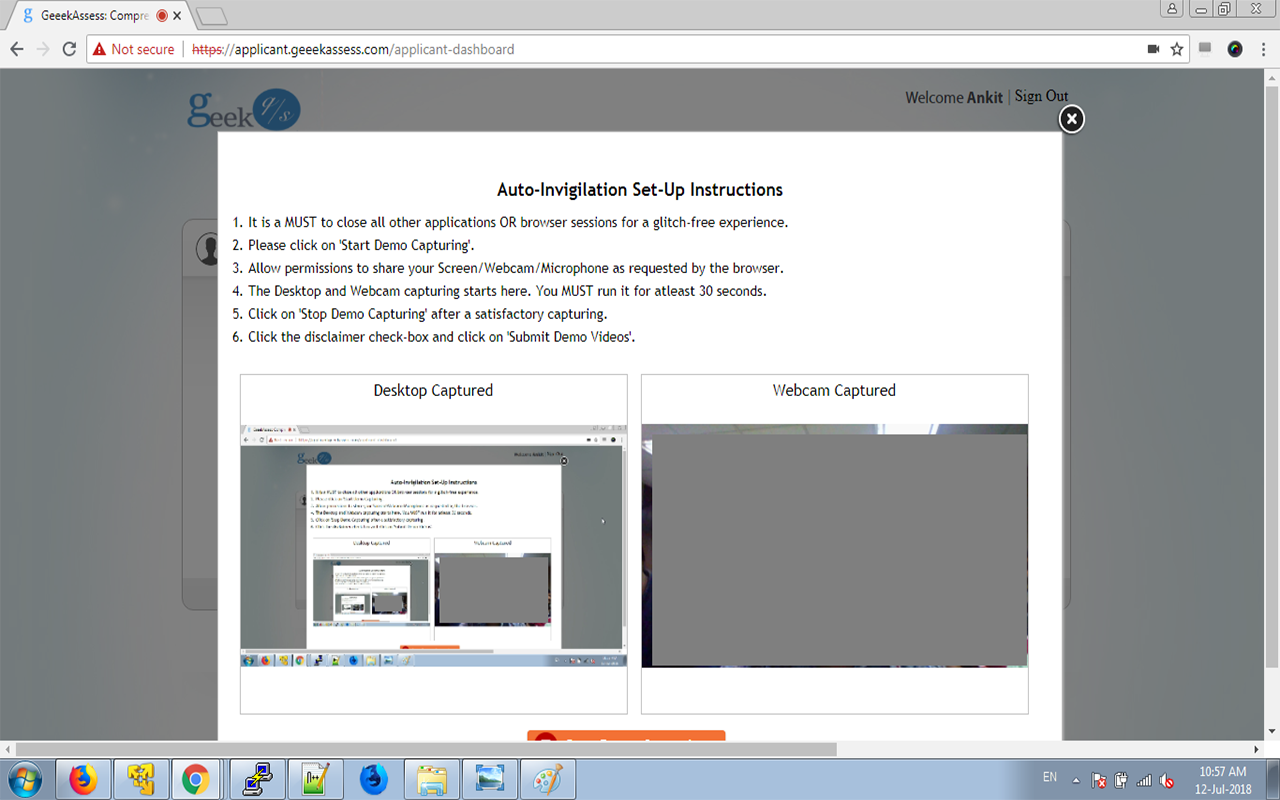
Task: Click the Chrome user profile icon
Action: tap(1172, 9)
